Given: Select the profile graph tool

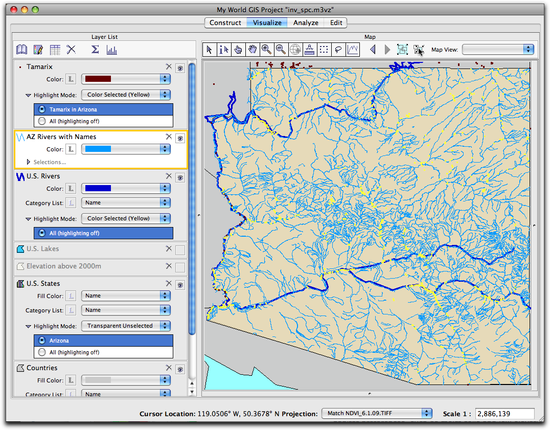Looking at the screenshot, I should click(x=353, y=49).
